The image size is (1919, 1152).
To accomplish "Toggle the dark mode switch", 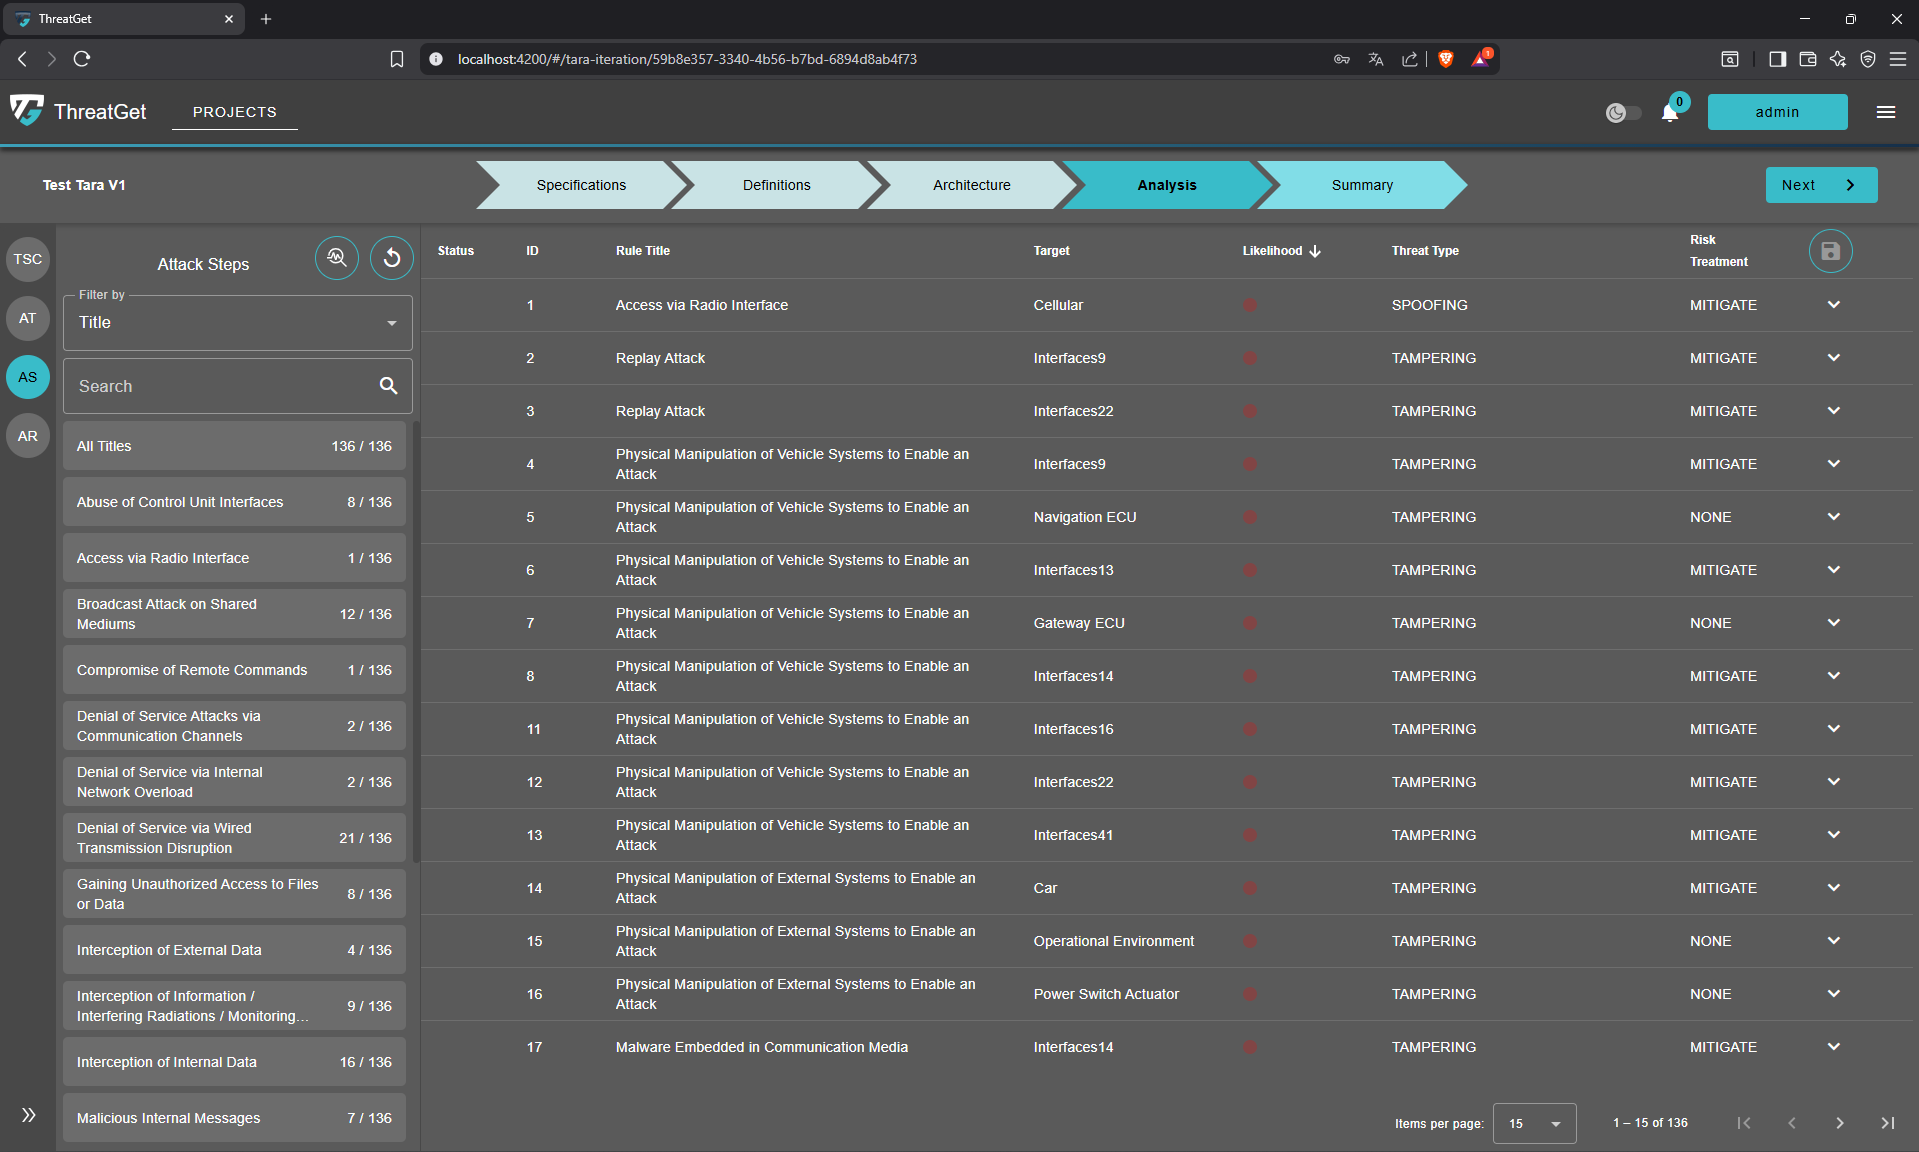I will tap(1623, 113).
